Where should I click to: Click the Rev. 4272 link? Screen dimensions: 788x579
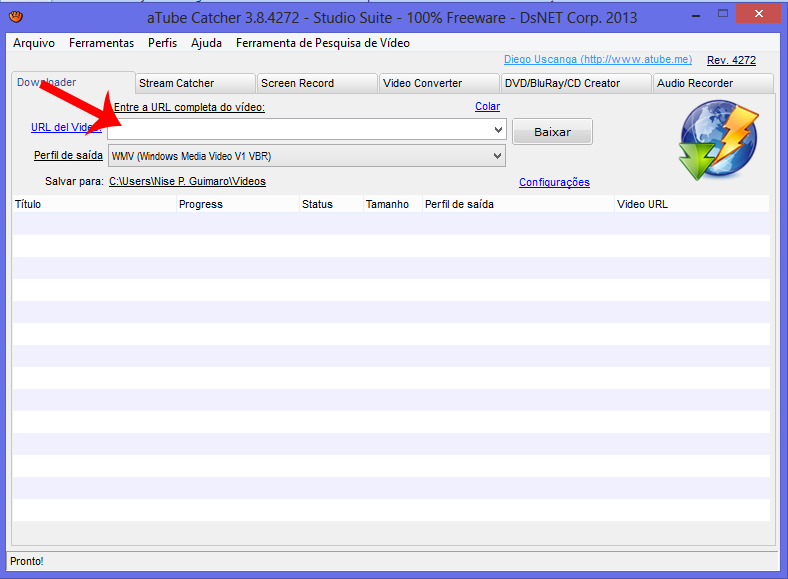point(731,60)
